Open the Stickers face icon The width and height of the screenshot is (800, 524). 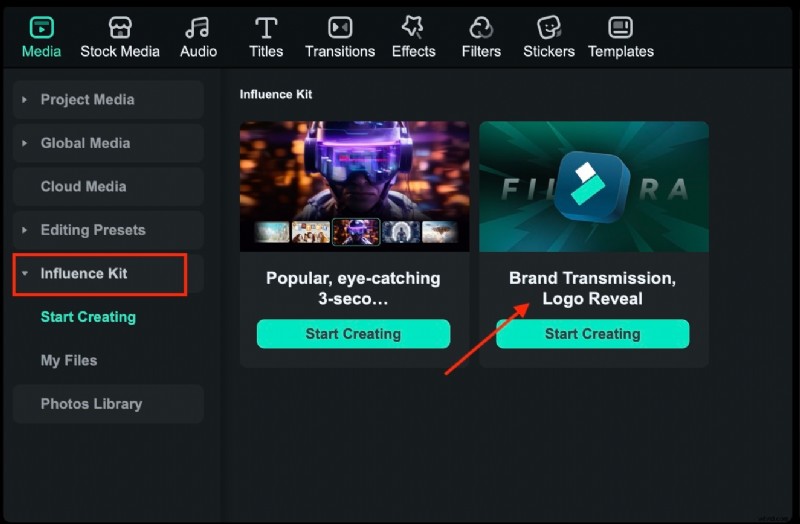click(548, 28)
